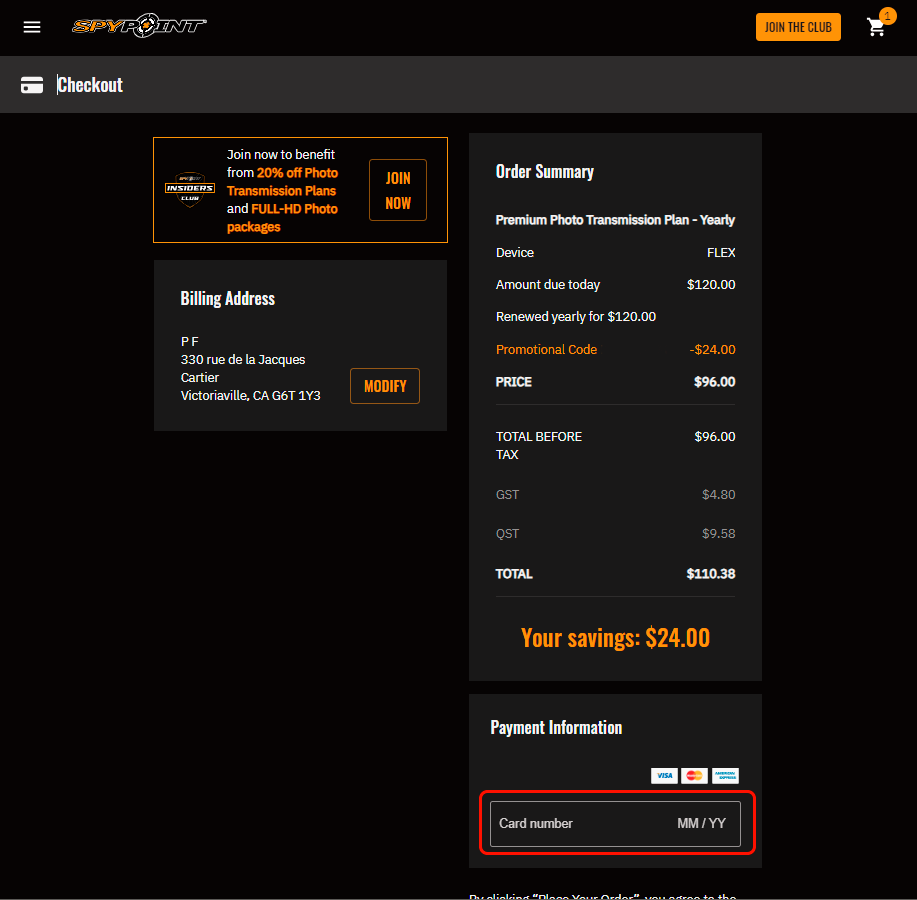The height and width of the screenshot is (900, 917).
Task: Click the Renewed yearly for $120.00 text
Action: pyautogui.click(x=576, y=317)
